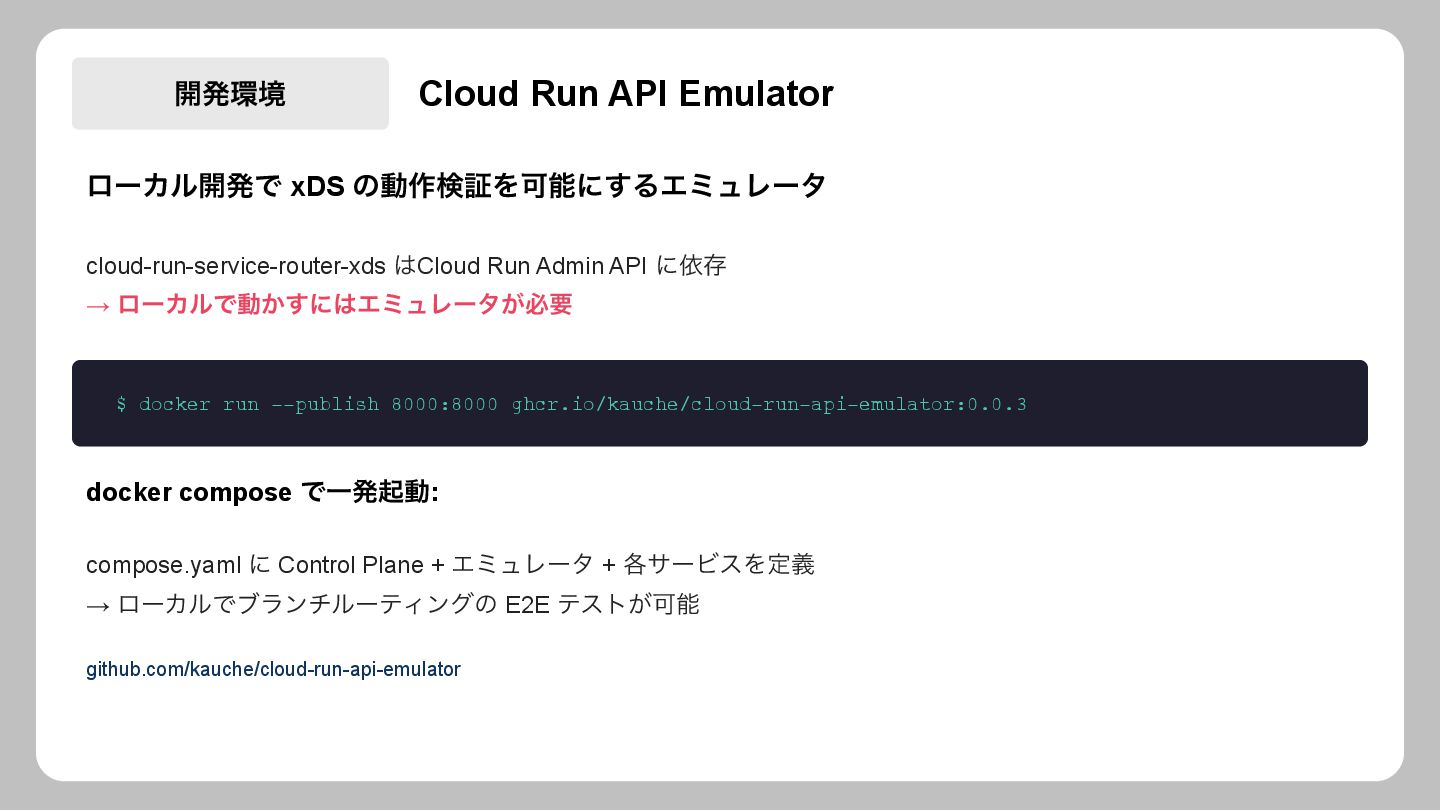Image resolution: width=1440 pixels, height=810 pixels.
Task: Open github.com/kauche/cloud-run-api-emulator link
Action: 273,669
